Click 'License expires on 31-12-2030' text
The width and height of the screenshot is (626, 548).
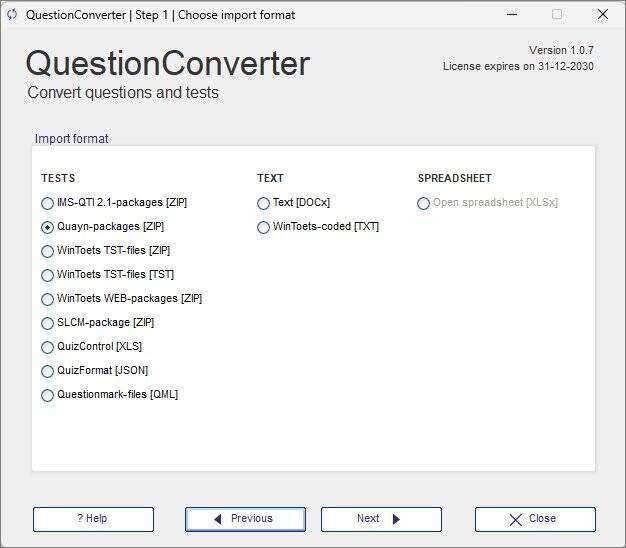518,66
